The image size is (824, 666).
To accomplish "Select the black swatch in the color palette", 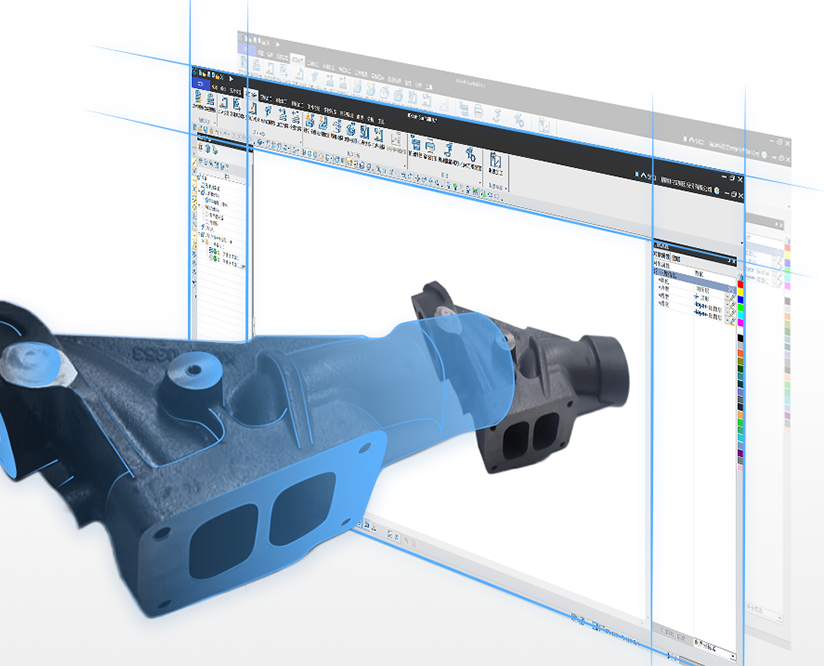I will [x=740, y=337].
